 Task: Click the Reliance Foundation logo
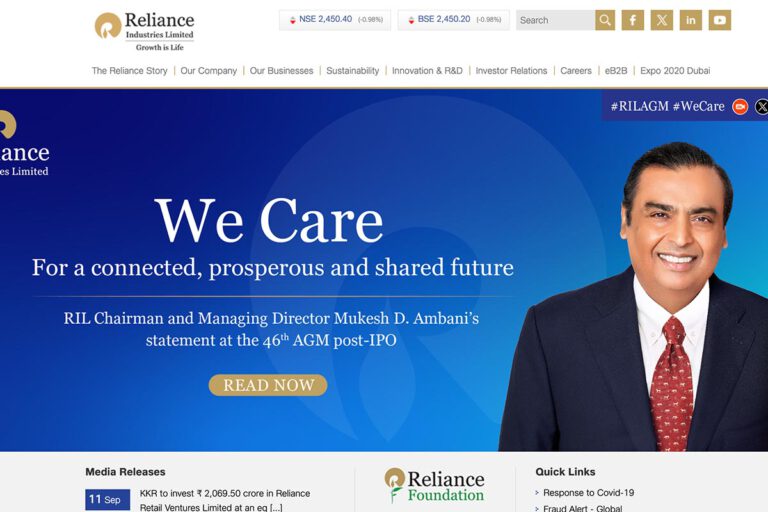[x=434, y=486]
